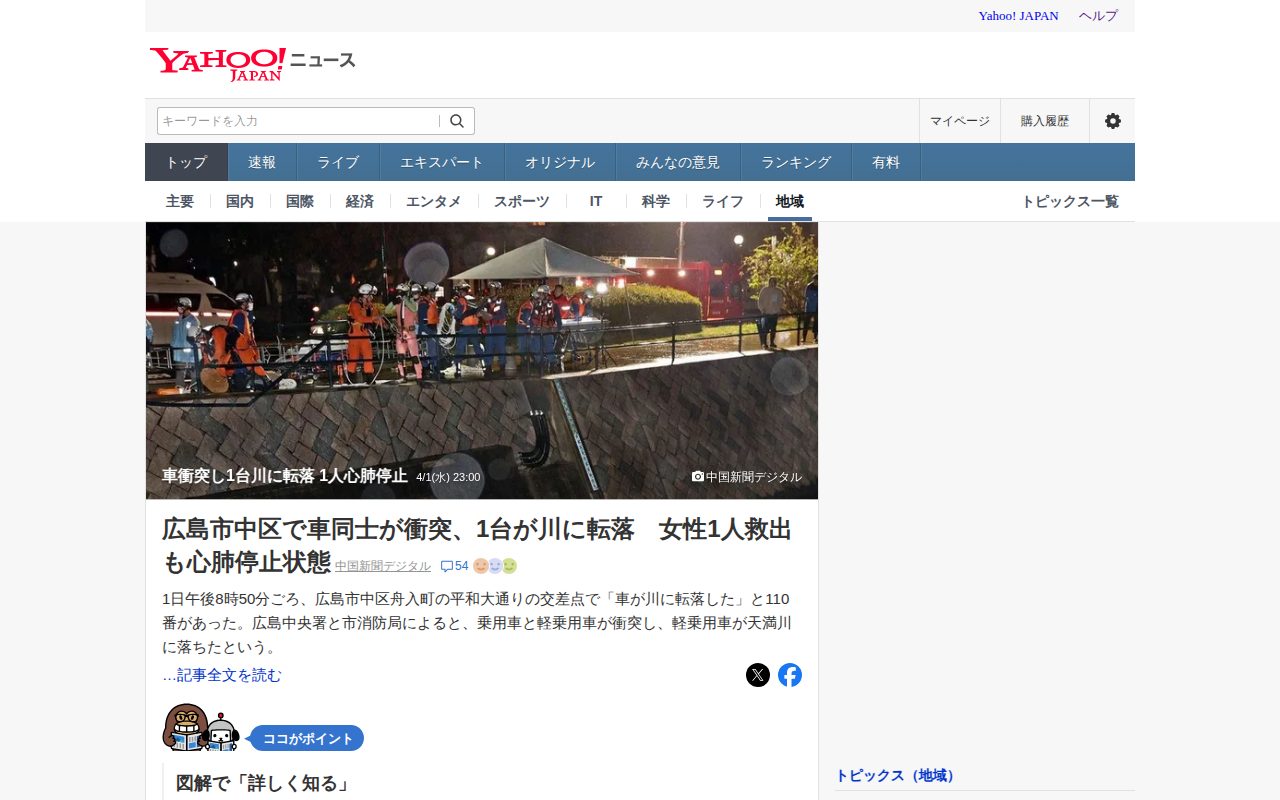
Task: Select the 国内 category
Action: pyautogui.click(x=240, y=201)
